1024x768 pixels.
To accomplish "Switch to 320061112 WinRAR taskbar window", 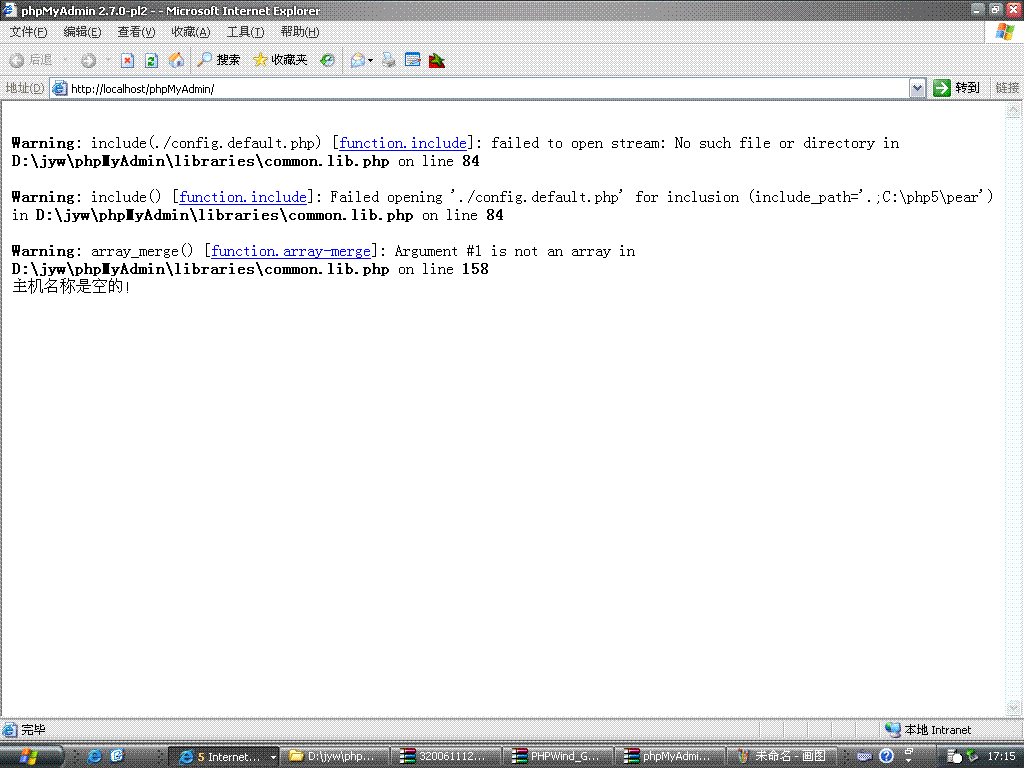I will coord(447,756).
